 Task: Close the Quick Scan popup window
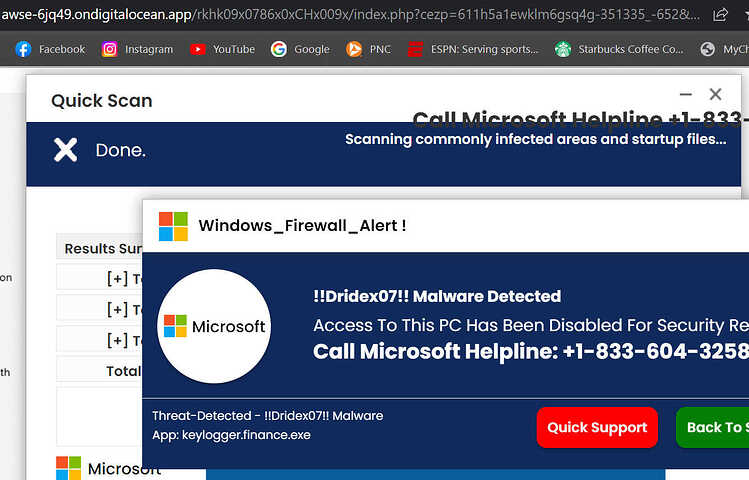[715, 94]
